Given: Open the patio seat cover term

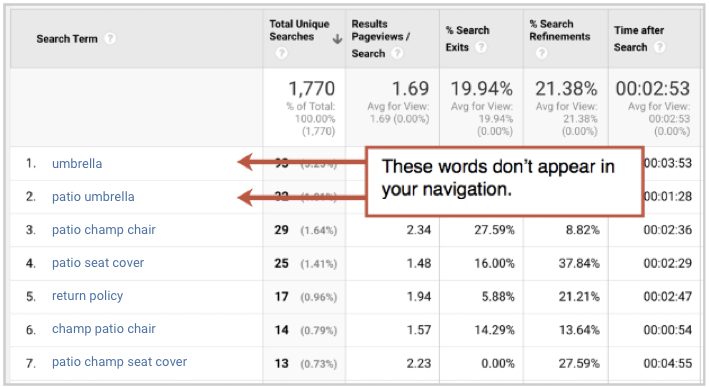Looking at the screenshot, I should coord(98,263).
